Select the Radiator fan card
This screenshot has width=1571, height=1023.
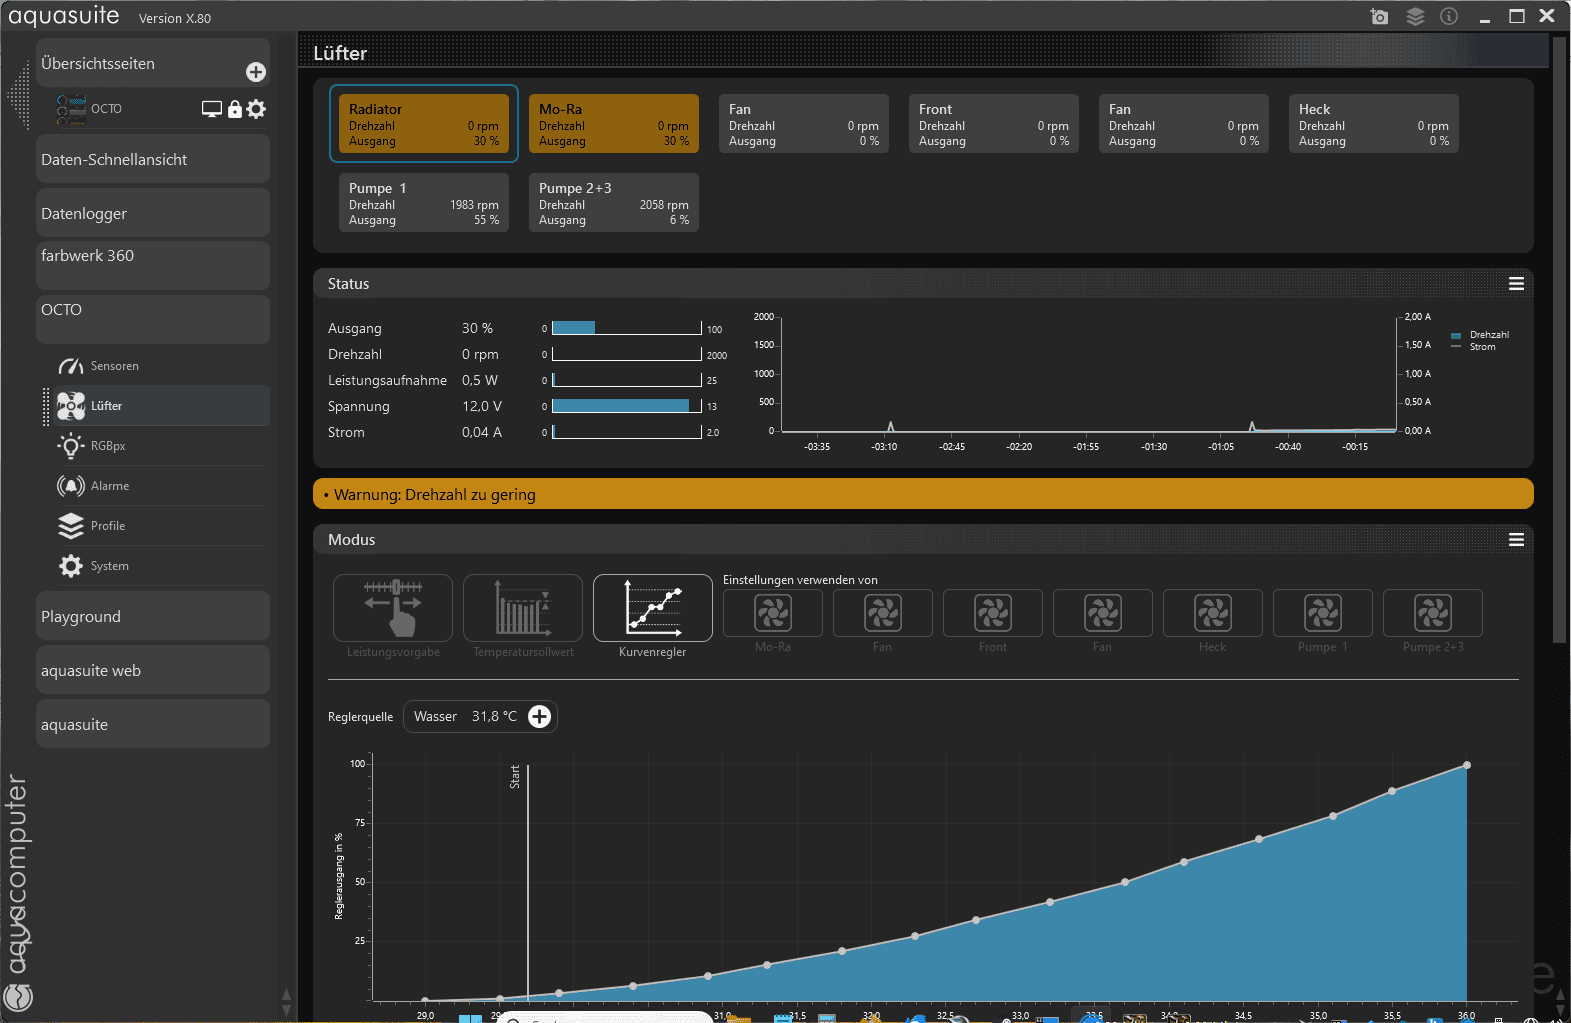coord(424,124)
